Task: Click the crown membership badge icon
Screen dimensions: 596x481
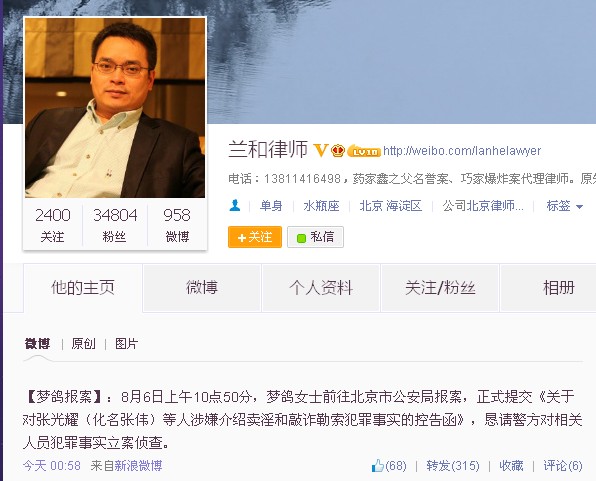Action: (338, 151)
